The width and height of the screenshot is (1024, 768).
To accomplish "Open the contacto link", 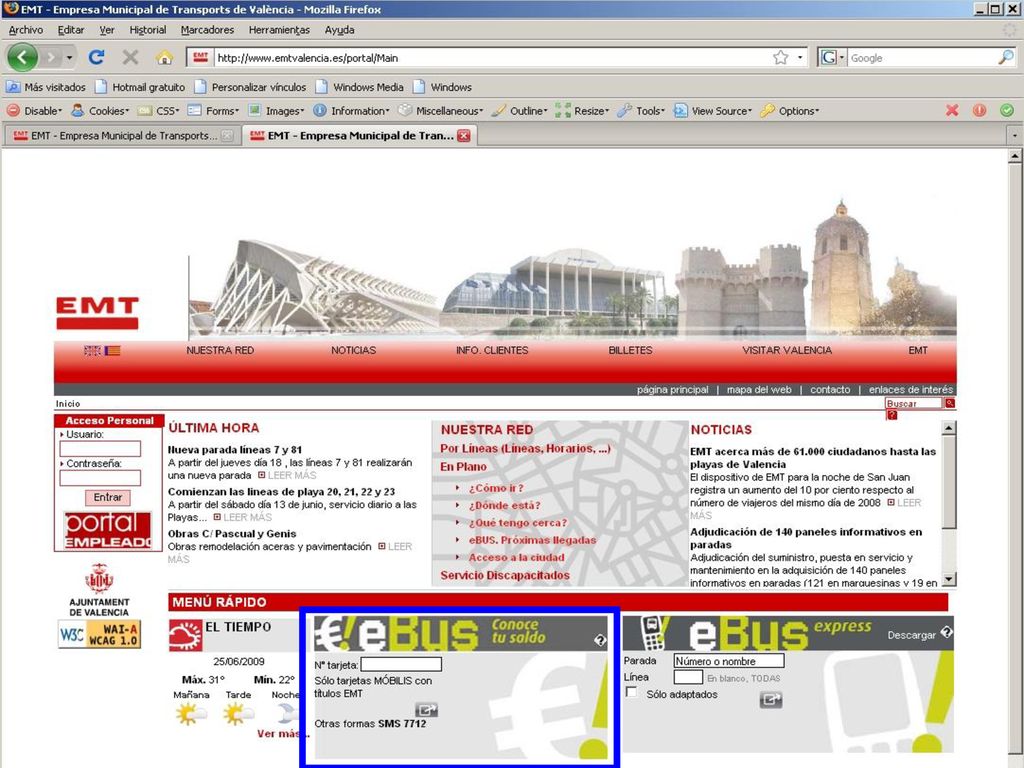I will coord(830,390).
